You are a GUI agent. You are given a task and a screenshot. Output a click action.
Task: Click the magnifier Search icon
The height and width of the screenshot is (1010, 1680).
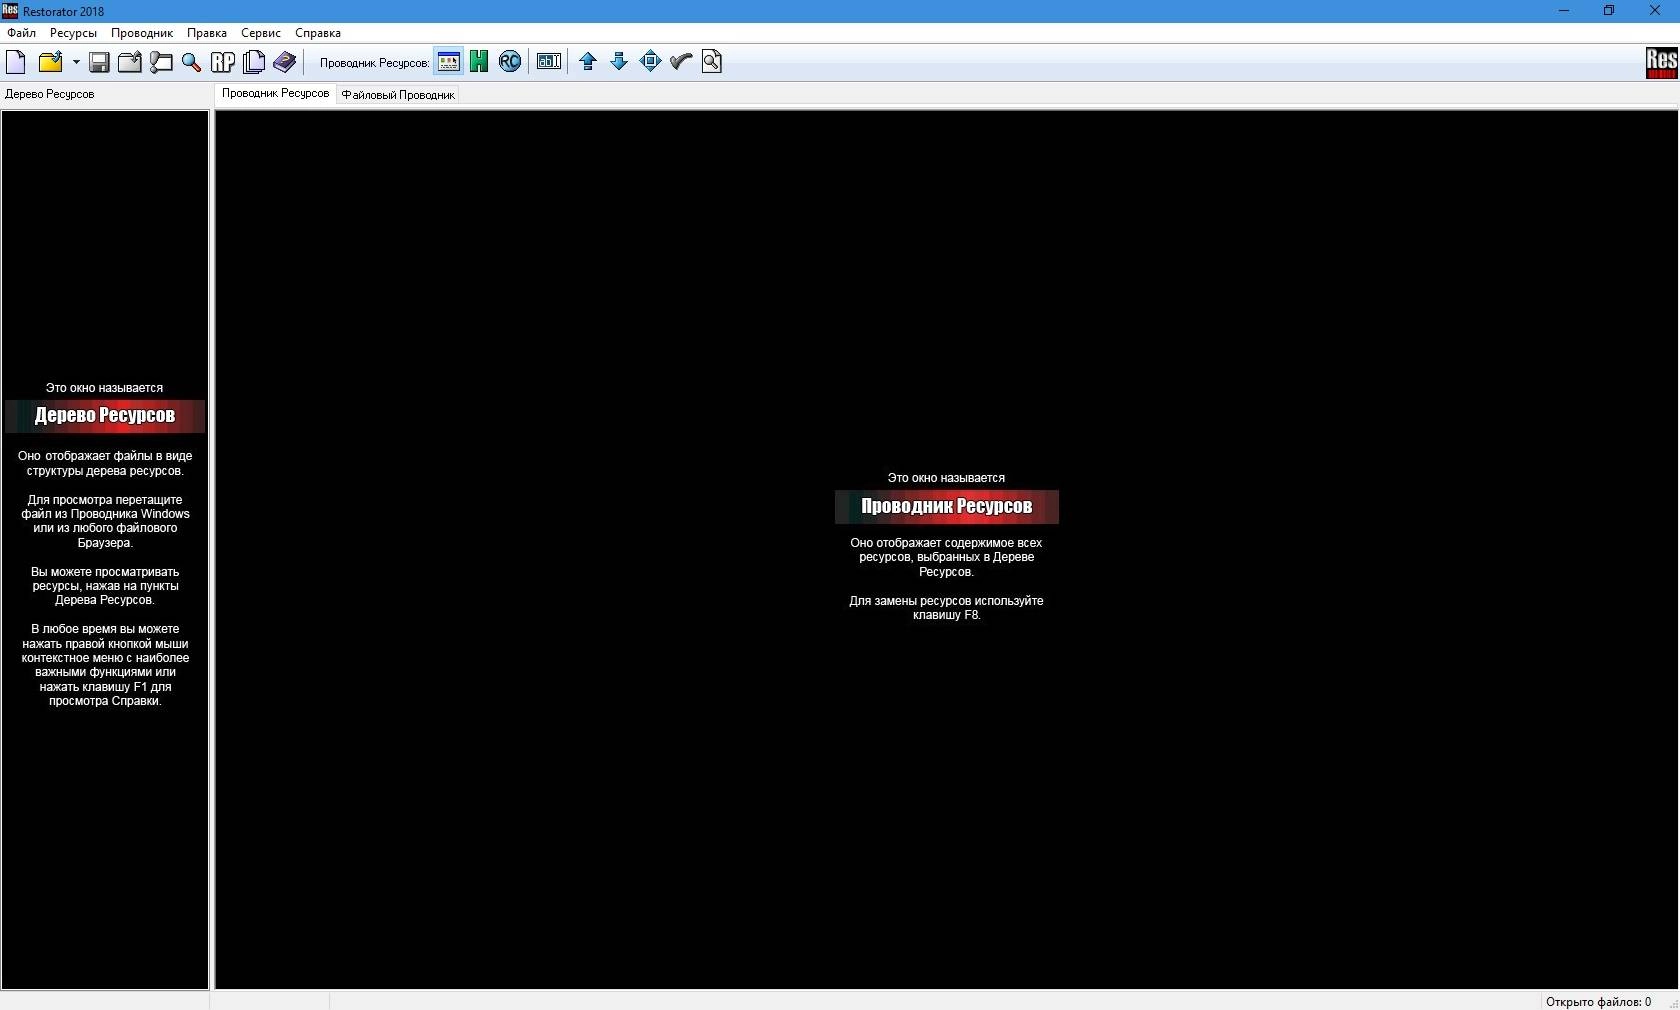[191, 62]
